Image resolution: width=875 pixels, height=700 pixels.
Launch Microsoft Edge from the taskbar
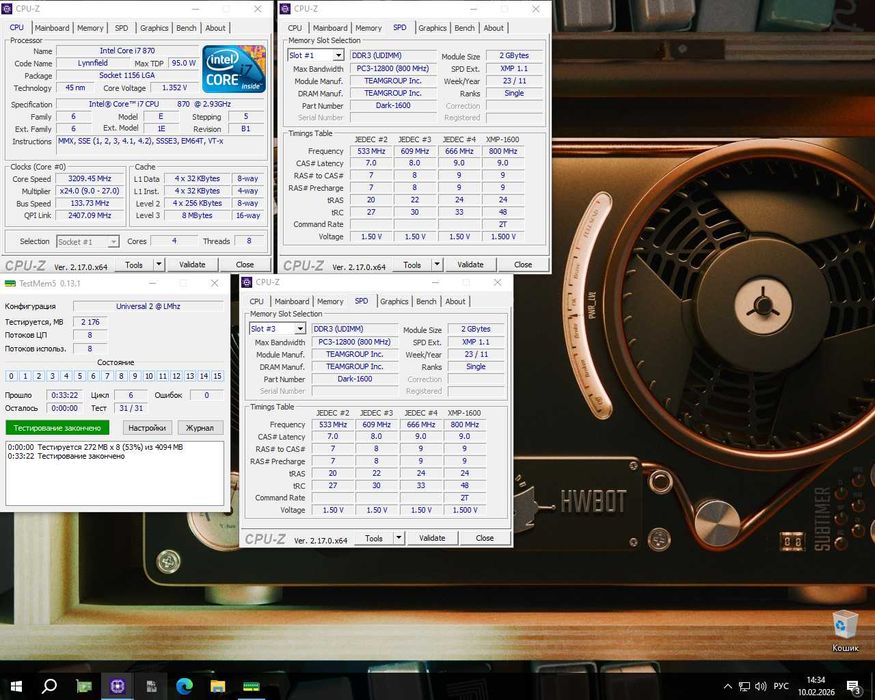(x=184, y=686)
